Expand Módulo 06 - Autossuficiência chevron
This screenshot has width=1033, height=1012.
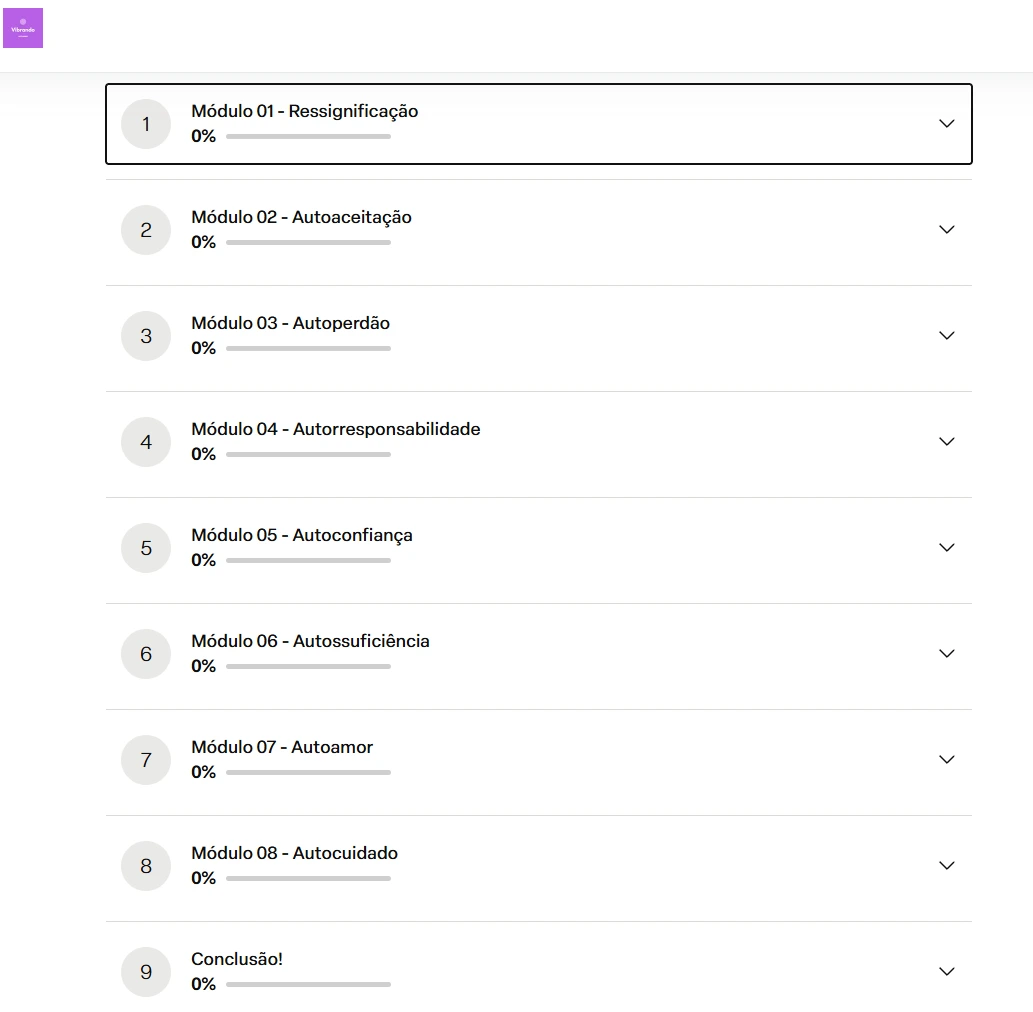pyautogui.click(x=947, y=654)
